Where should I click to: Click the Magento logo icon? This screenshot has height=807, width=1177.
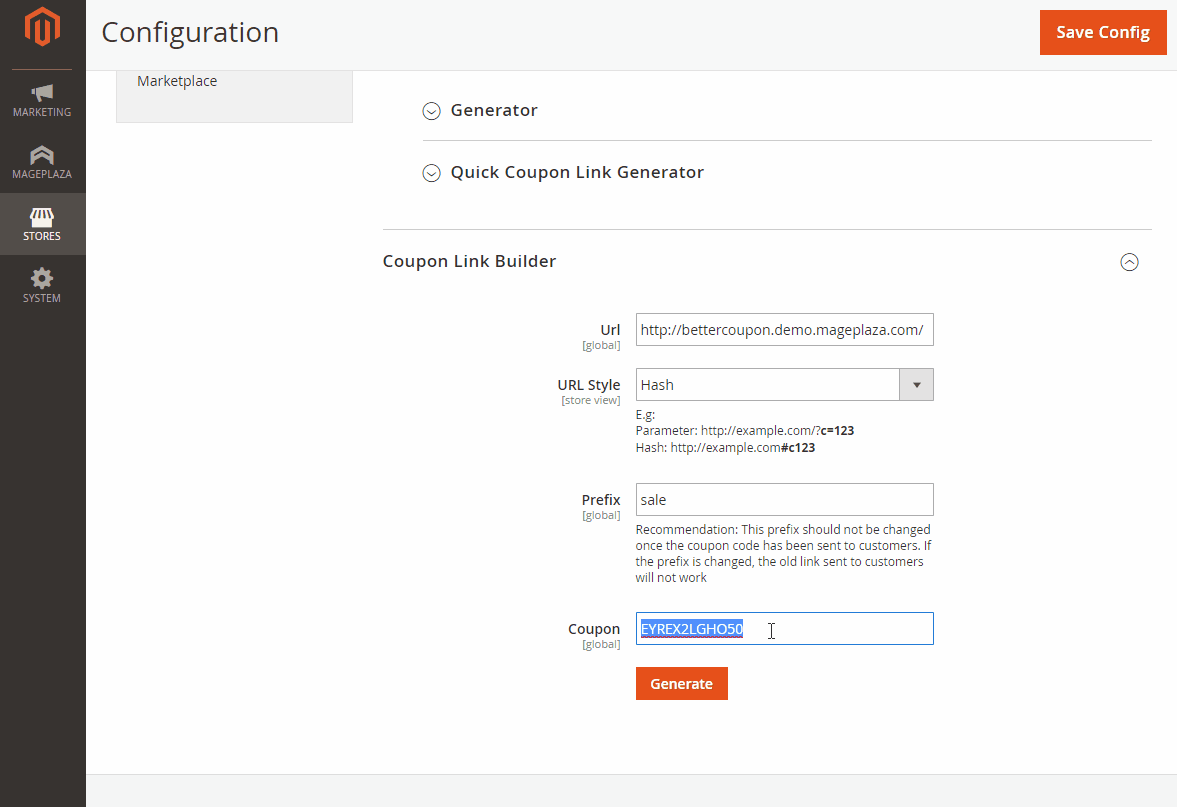tap(42, 28)
